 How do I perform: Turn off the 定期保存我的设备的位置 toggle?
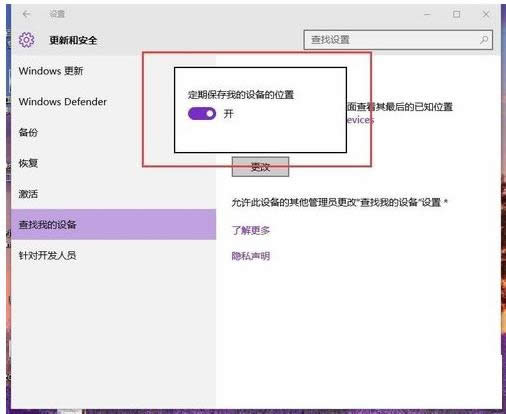click(x=202, y=114)
